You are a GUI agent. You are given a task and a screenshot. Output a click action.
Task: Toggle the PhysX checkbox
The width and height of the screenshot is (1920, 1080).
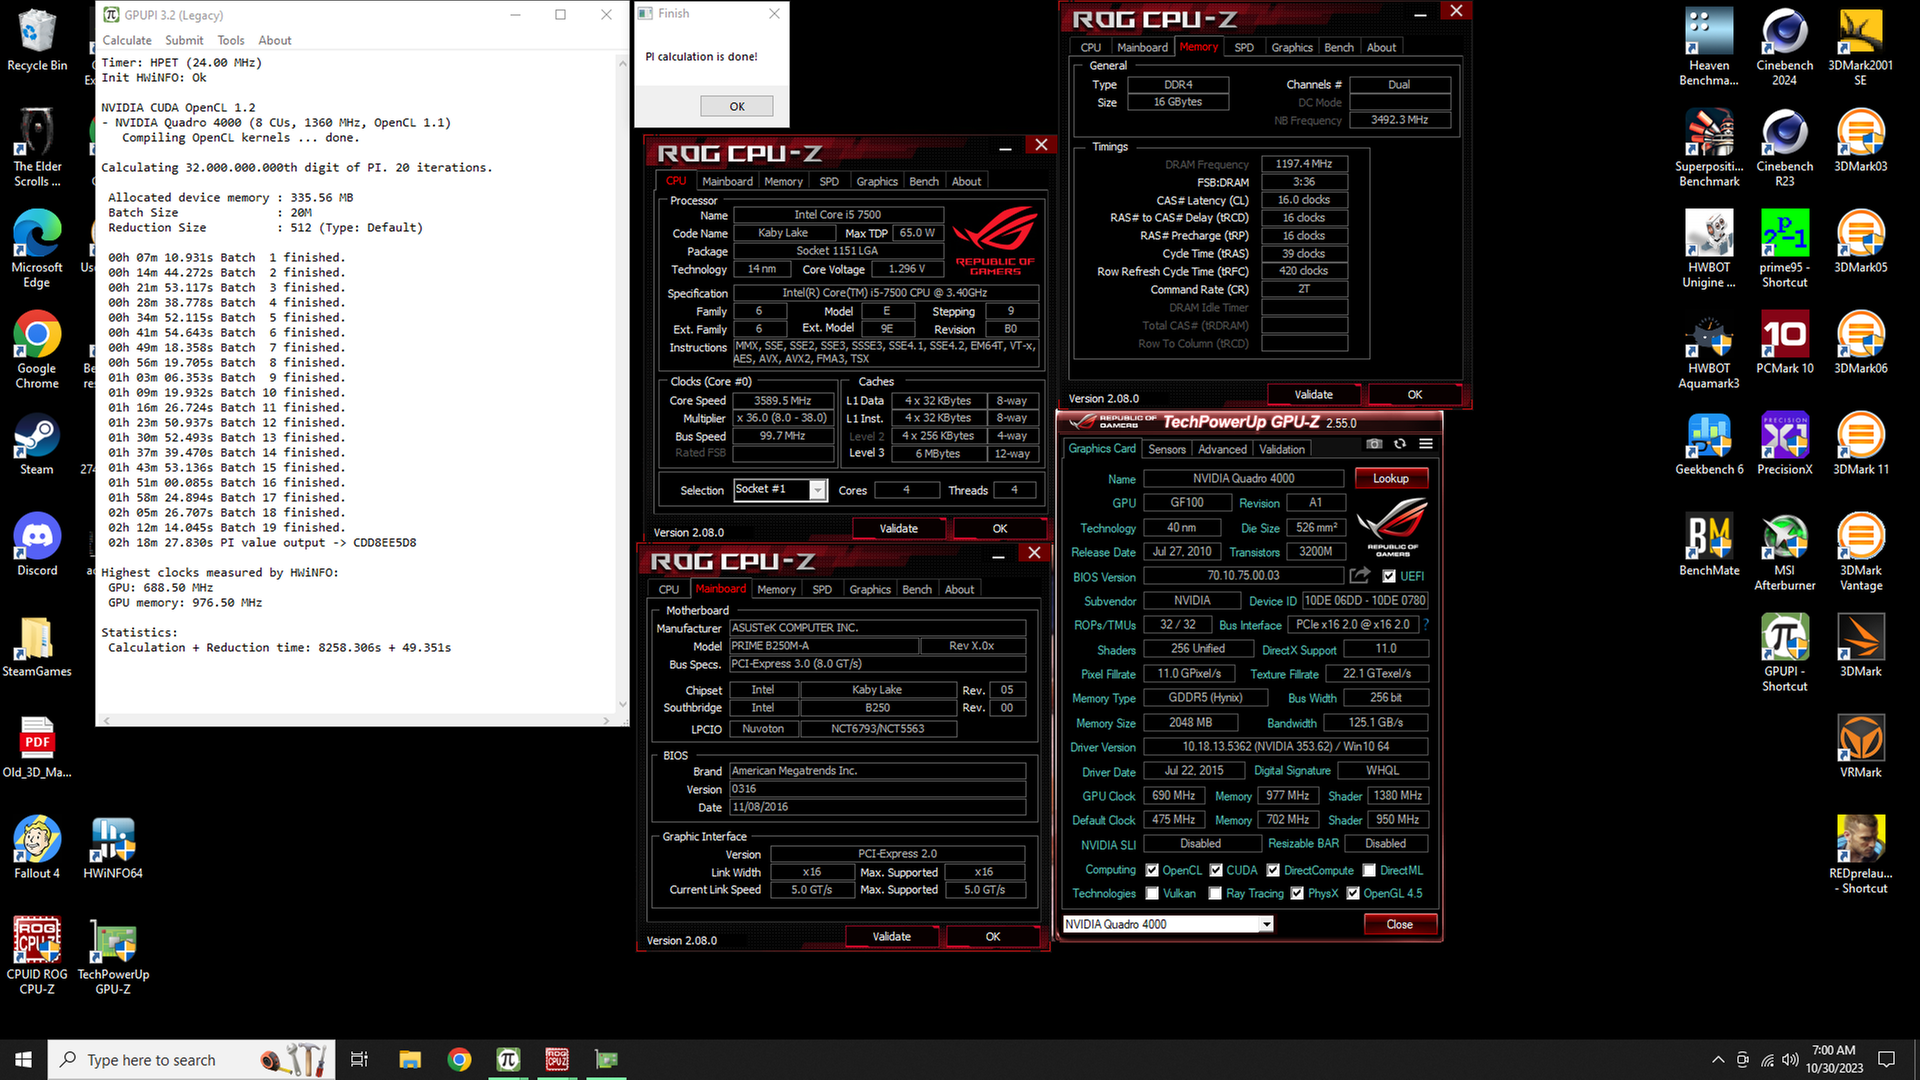[x=1297, y=893]
